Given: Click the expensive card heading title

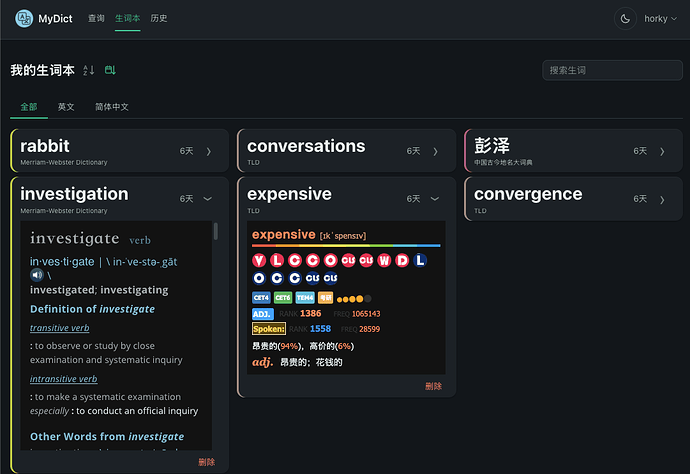Looking at the screenshot, I should click(x=290, y=194).
